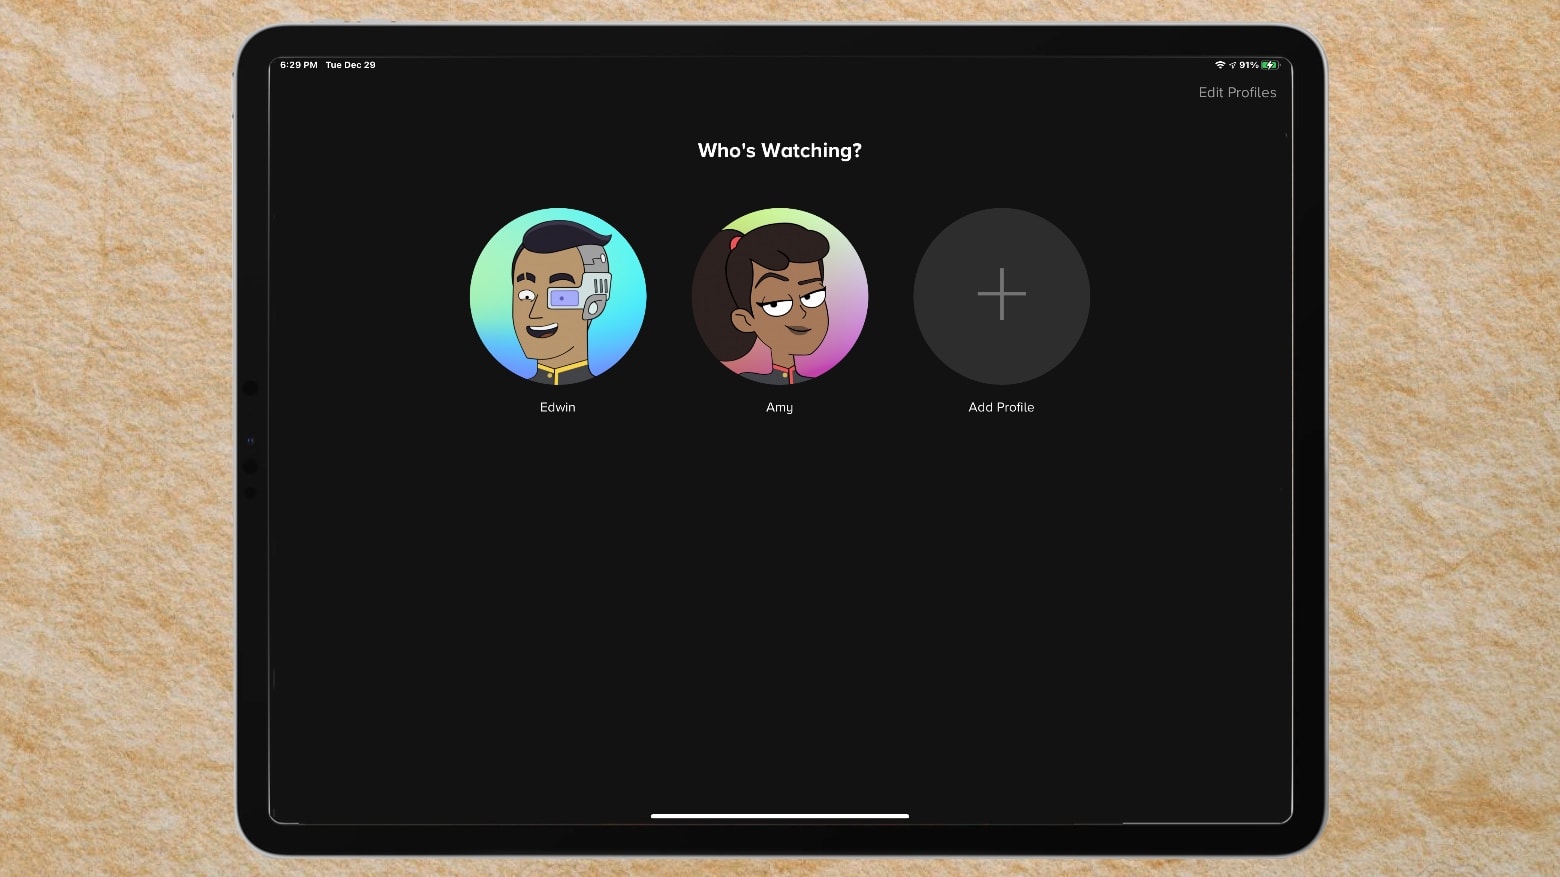Image resolution: width=1560 pixels, height=877 pixels.
Task: Click the Wi-Fi icon in the status bar
Action: (1220, 65)
